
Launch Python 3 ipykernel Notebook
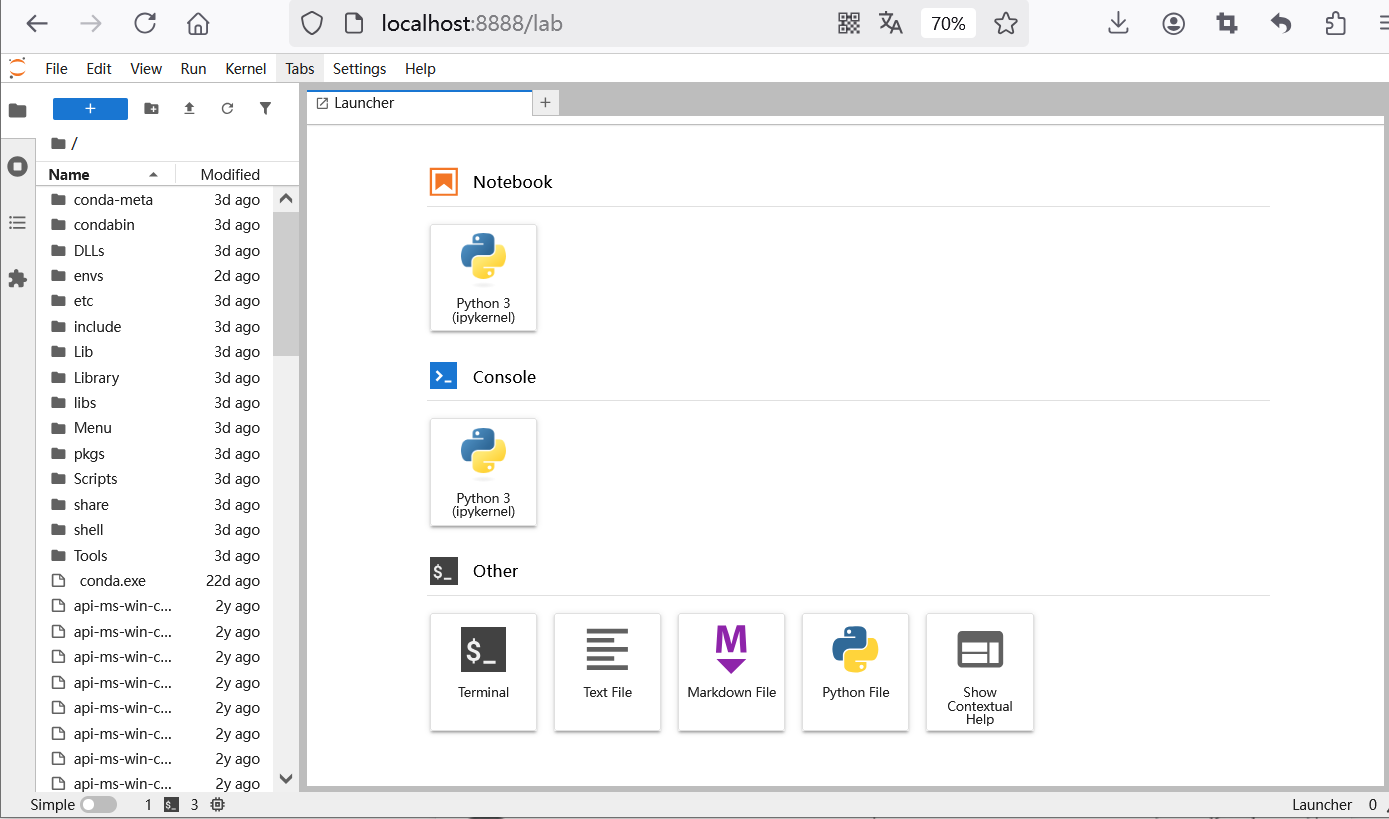(484, 277)
